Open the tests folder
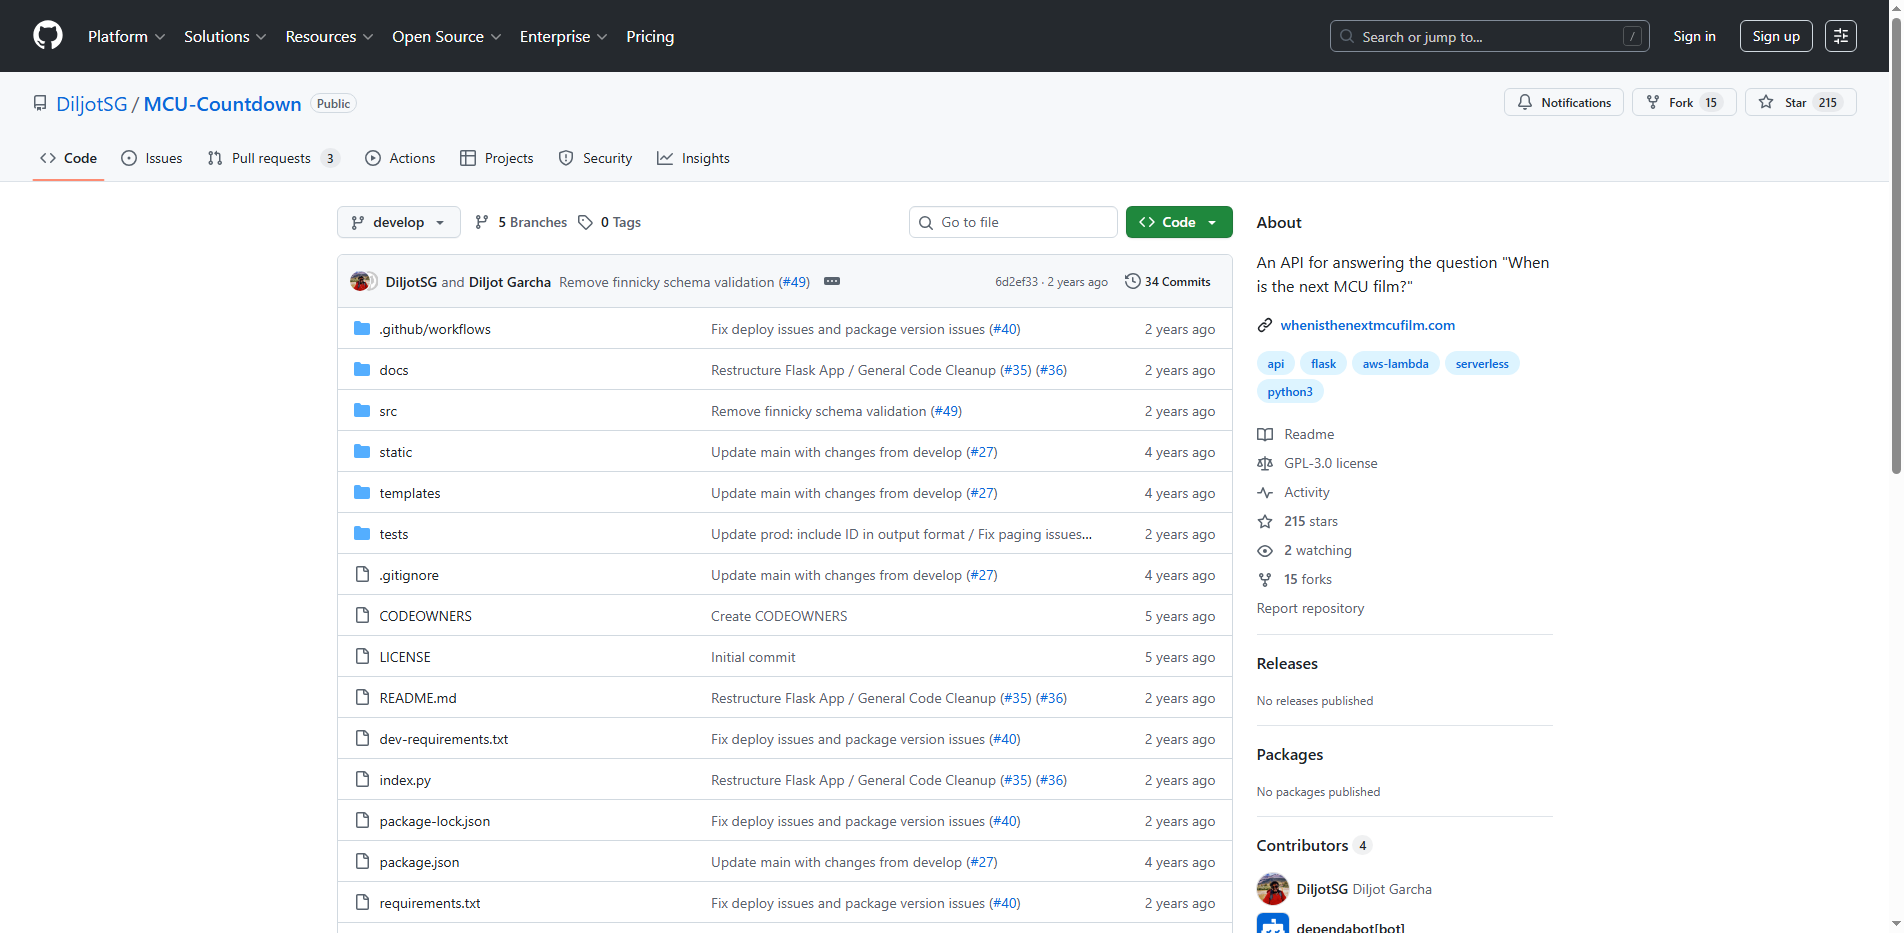1904x933 pixels. pos(394,534)
